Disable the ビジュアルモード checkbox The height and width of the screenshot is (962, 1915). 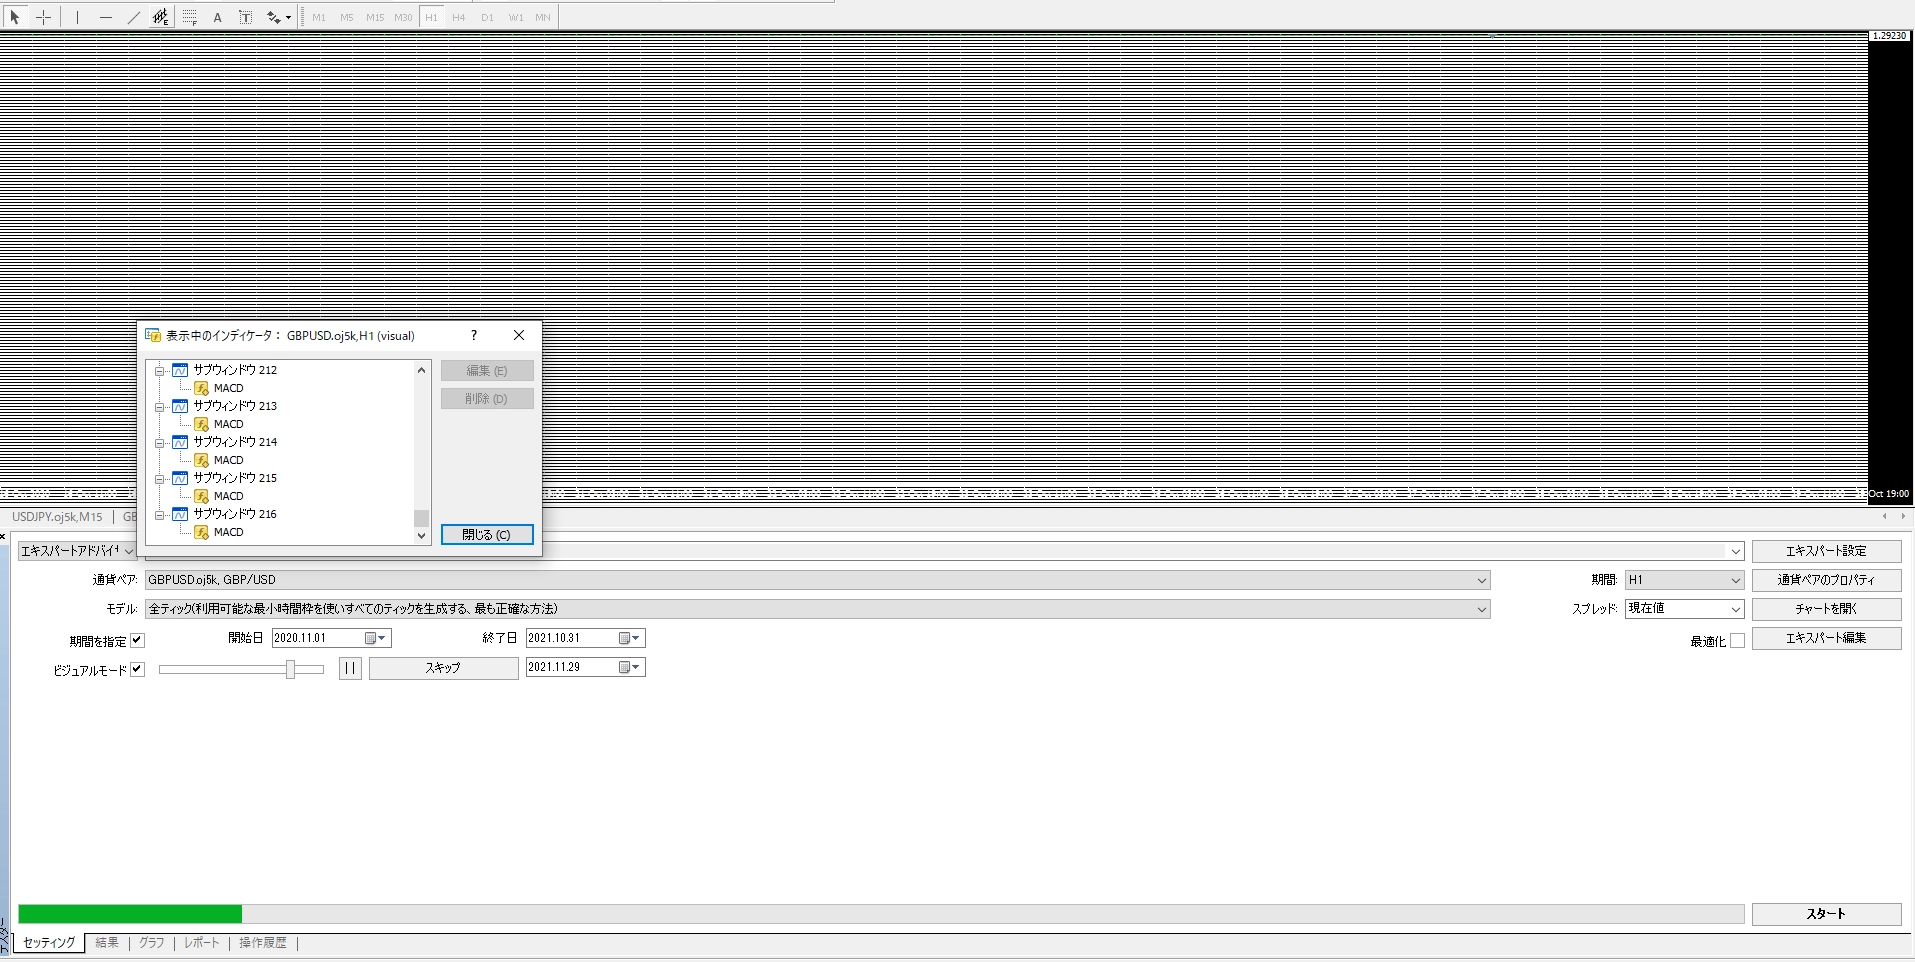click(138, 670)
